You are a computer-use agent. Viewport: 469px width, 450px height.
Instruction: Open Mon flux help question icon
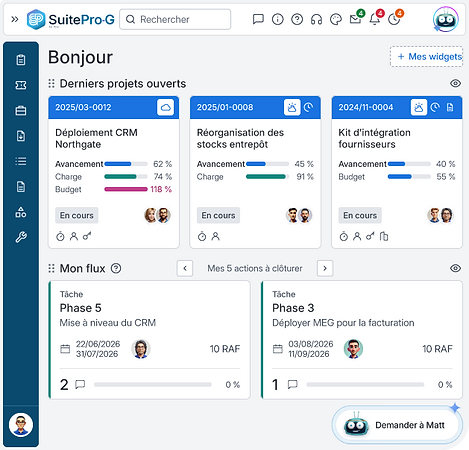pyautogui.click(x=116, y=268)
